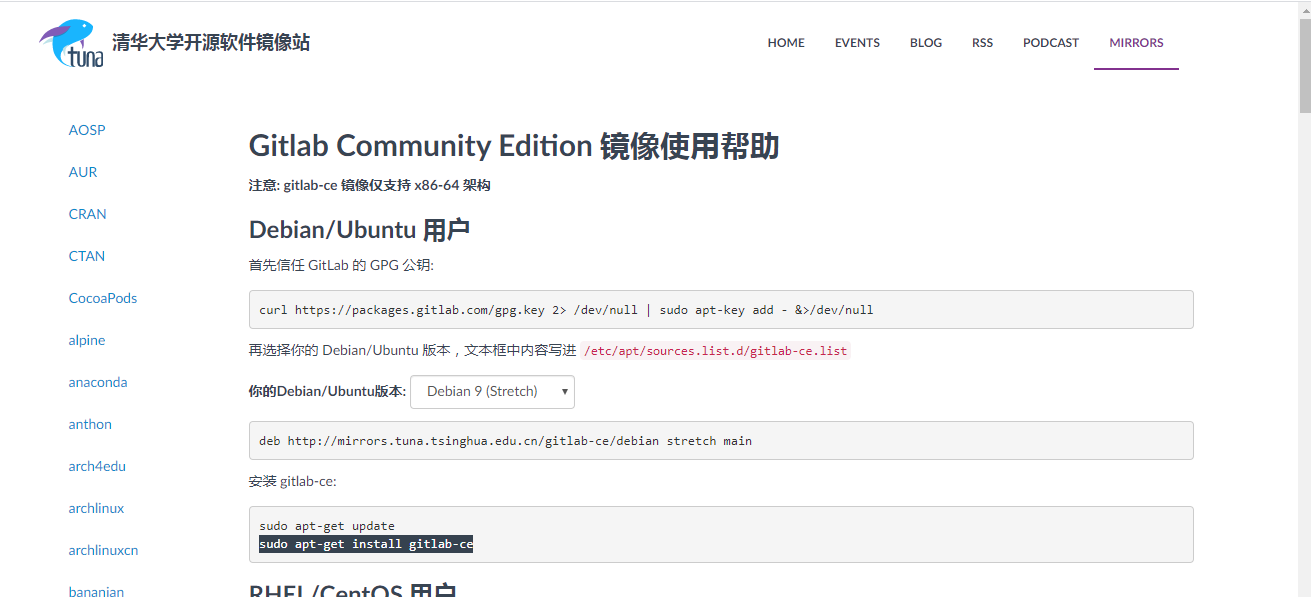The image size is (1311, 597).
Task: Go to the EVENTS page
Action: [857, 43]
